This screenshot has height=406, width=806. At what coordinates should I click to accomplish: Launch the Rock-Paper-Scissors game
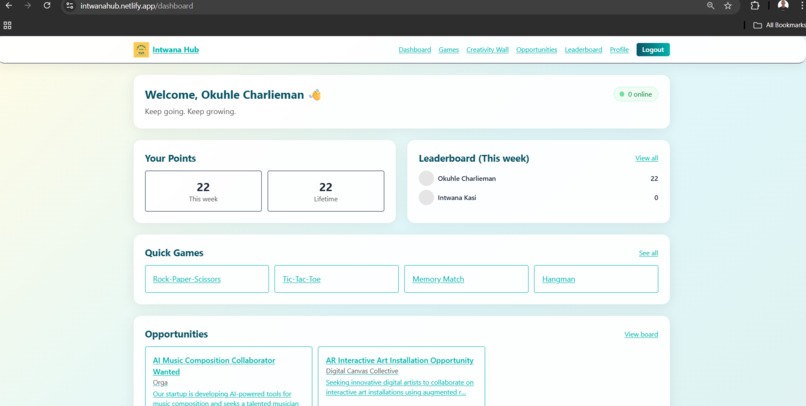click(207, 279)
